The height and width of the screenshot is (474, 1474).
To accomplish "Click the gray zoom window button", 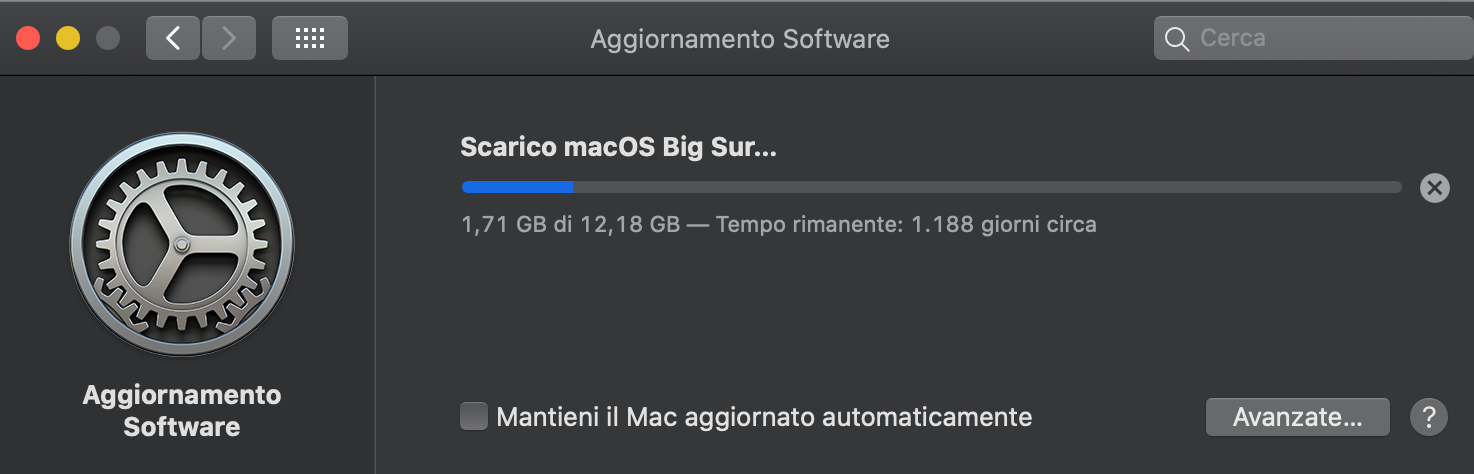I will click(x=107, y=39).
